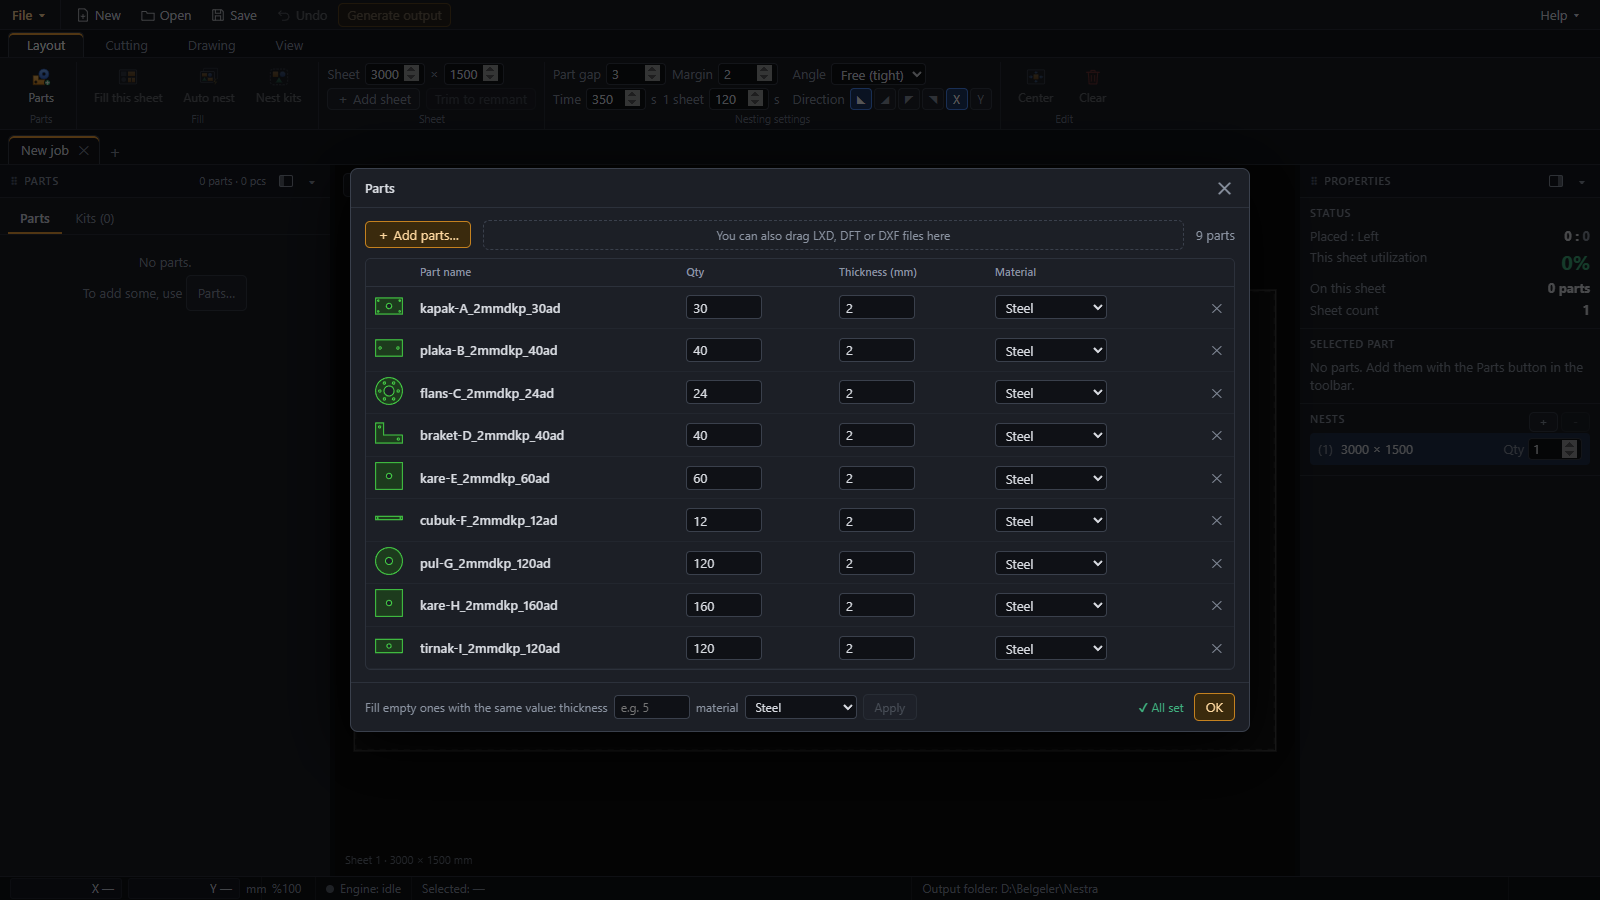Click the Clear edit tool icon
The width and height of the screenshot is (1600, 900).
1092,77
